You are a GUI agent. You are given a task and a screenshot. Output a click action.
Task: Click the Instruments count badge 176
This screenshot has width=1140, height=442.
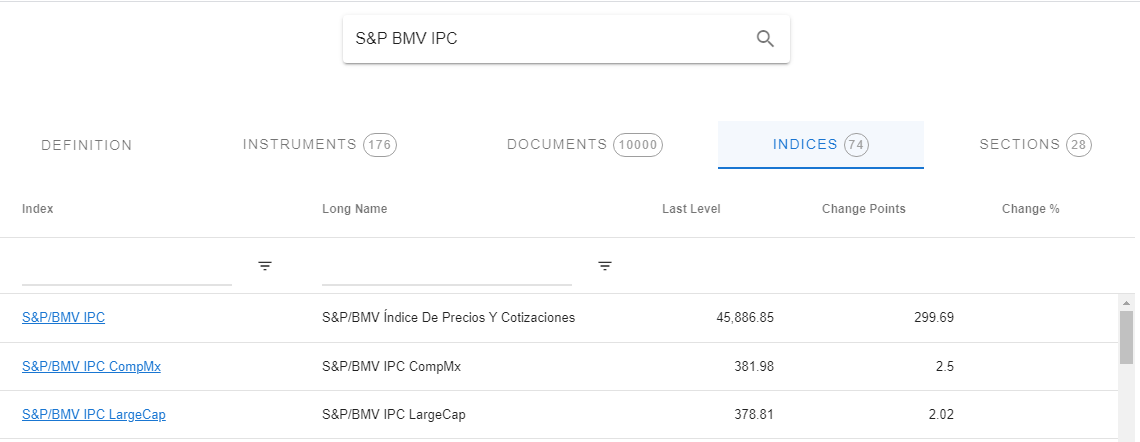[380, 145]
